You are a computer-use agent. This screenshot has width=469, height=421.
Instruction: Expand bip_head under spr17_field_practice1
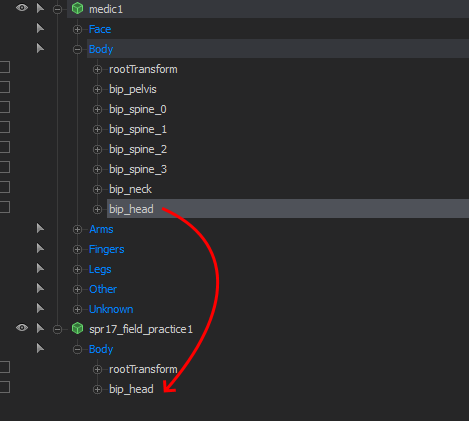[x=97, y=390]
